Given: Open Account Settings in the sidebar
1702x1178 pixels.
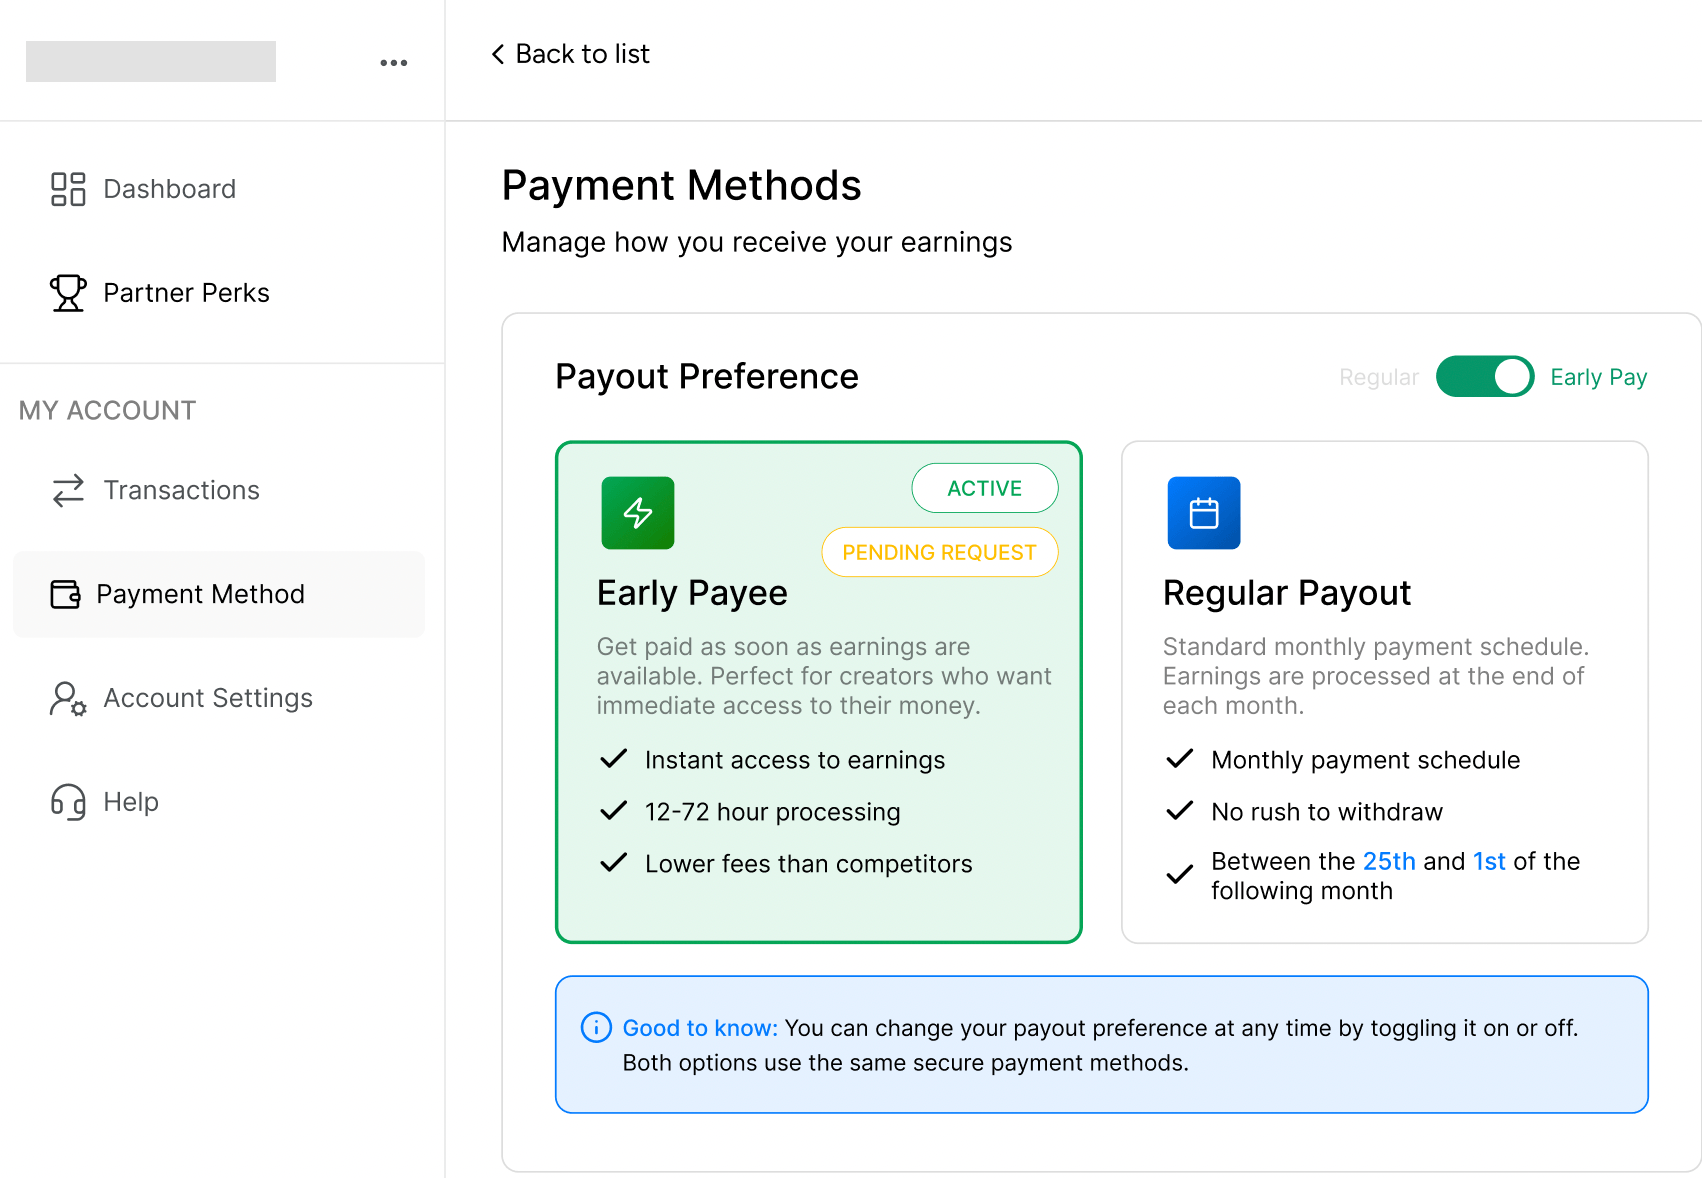Looking at the screenshot, I should 208,698.
